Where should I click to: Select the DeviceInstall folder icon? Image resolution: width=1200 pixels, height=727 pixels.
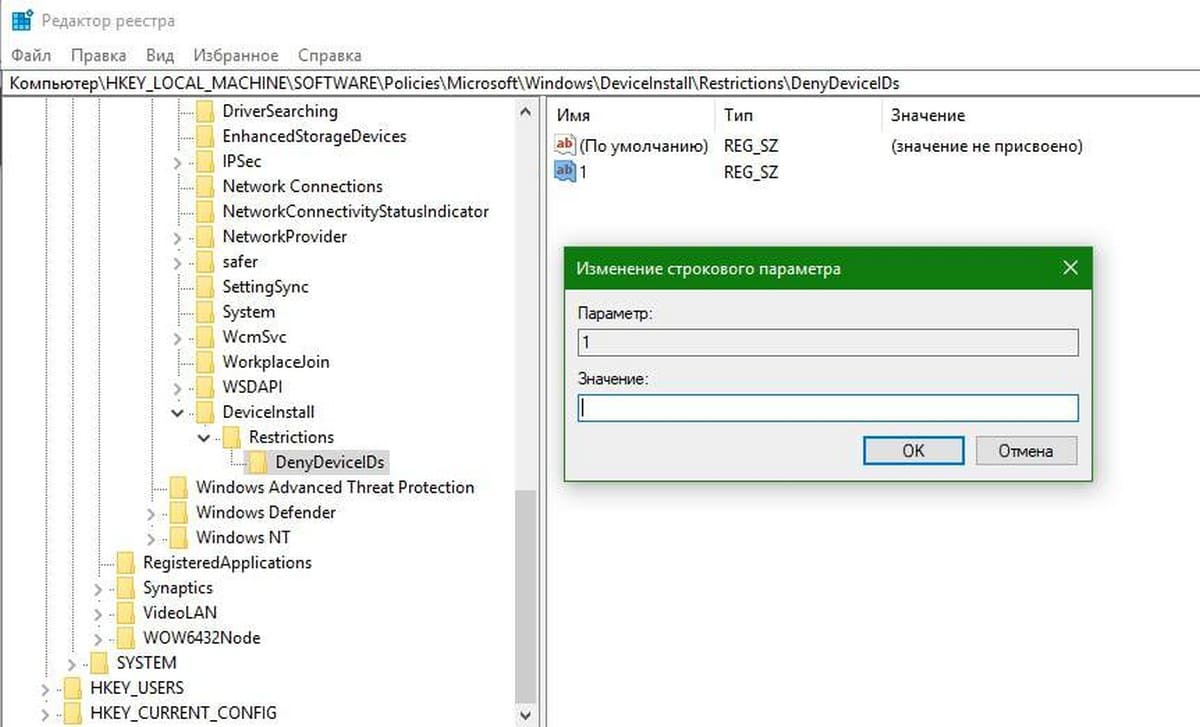point(205,411)
